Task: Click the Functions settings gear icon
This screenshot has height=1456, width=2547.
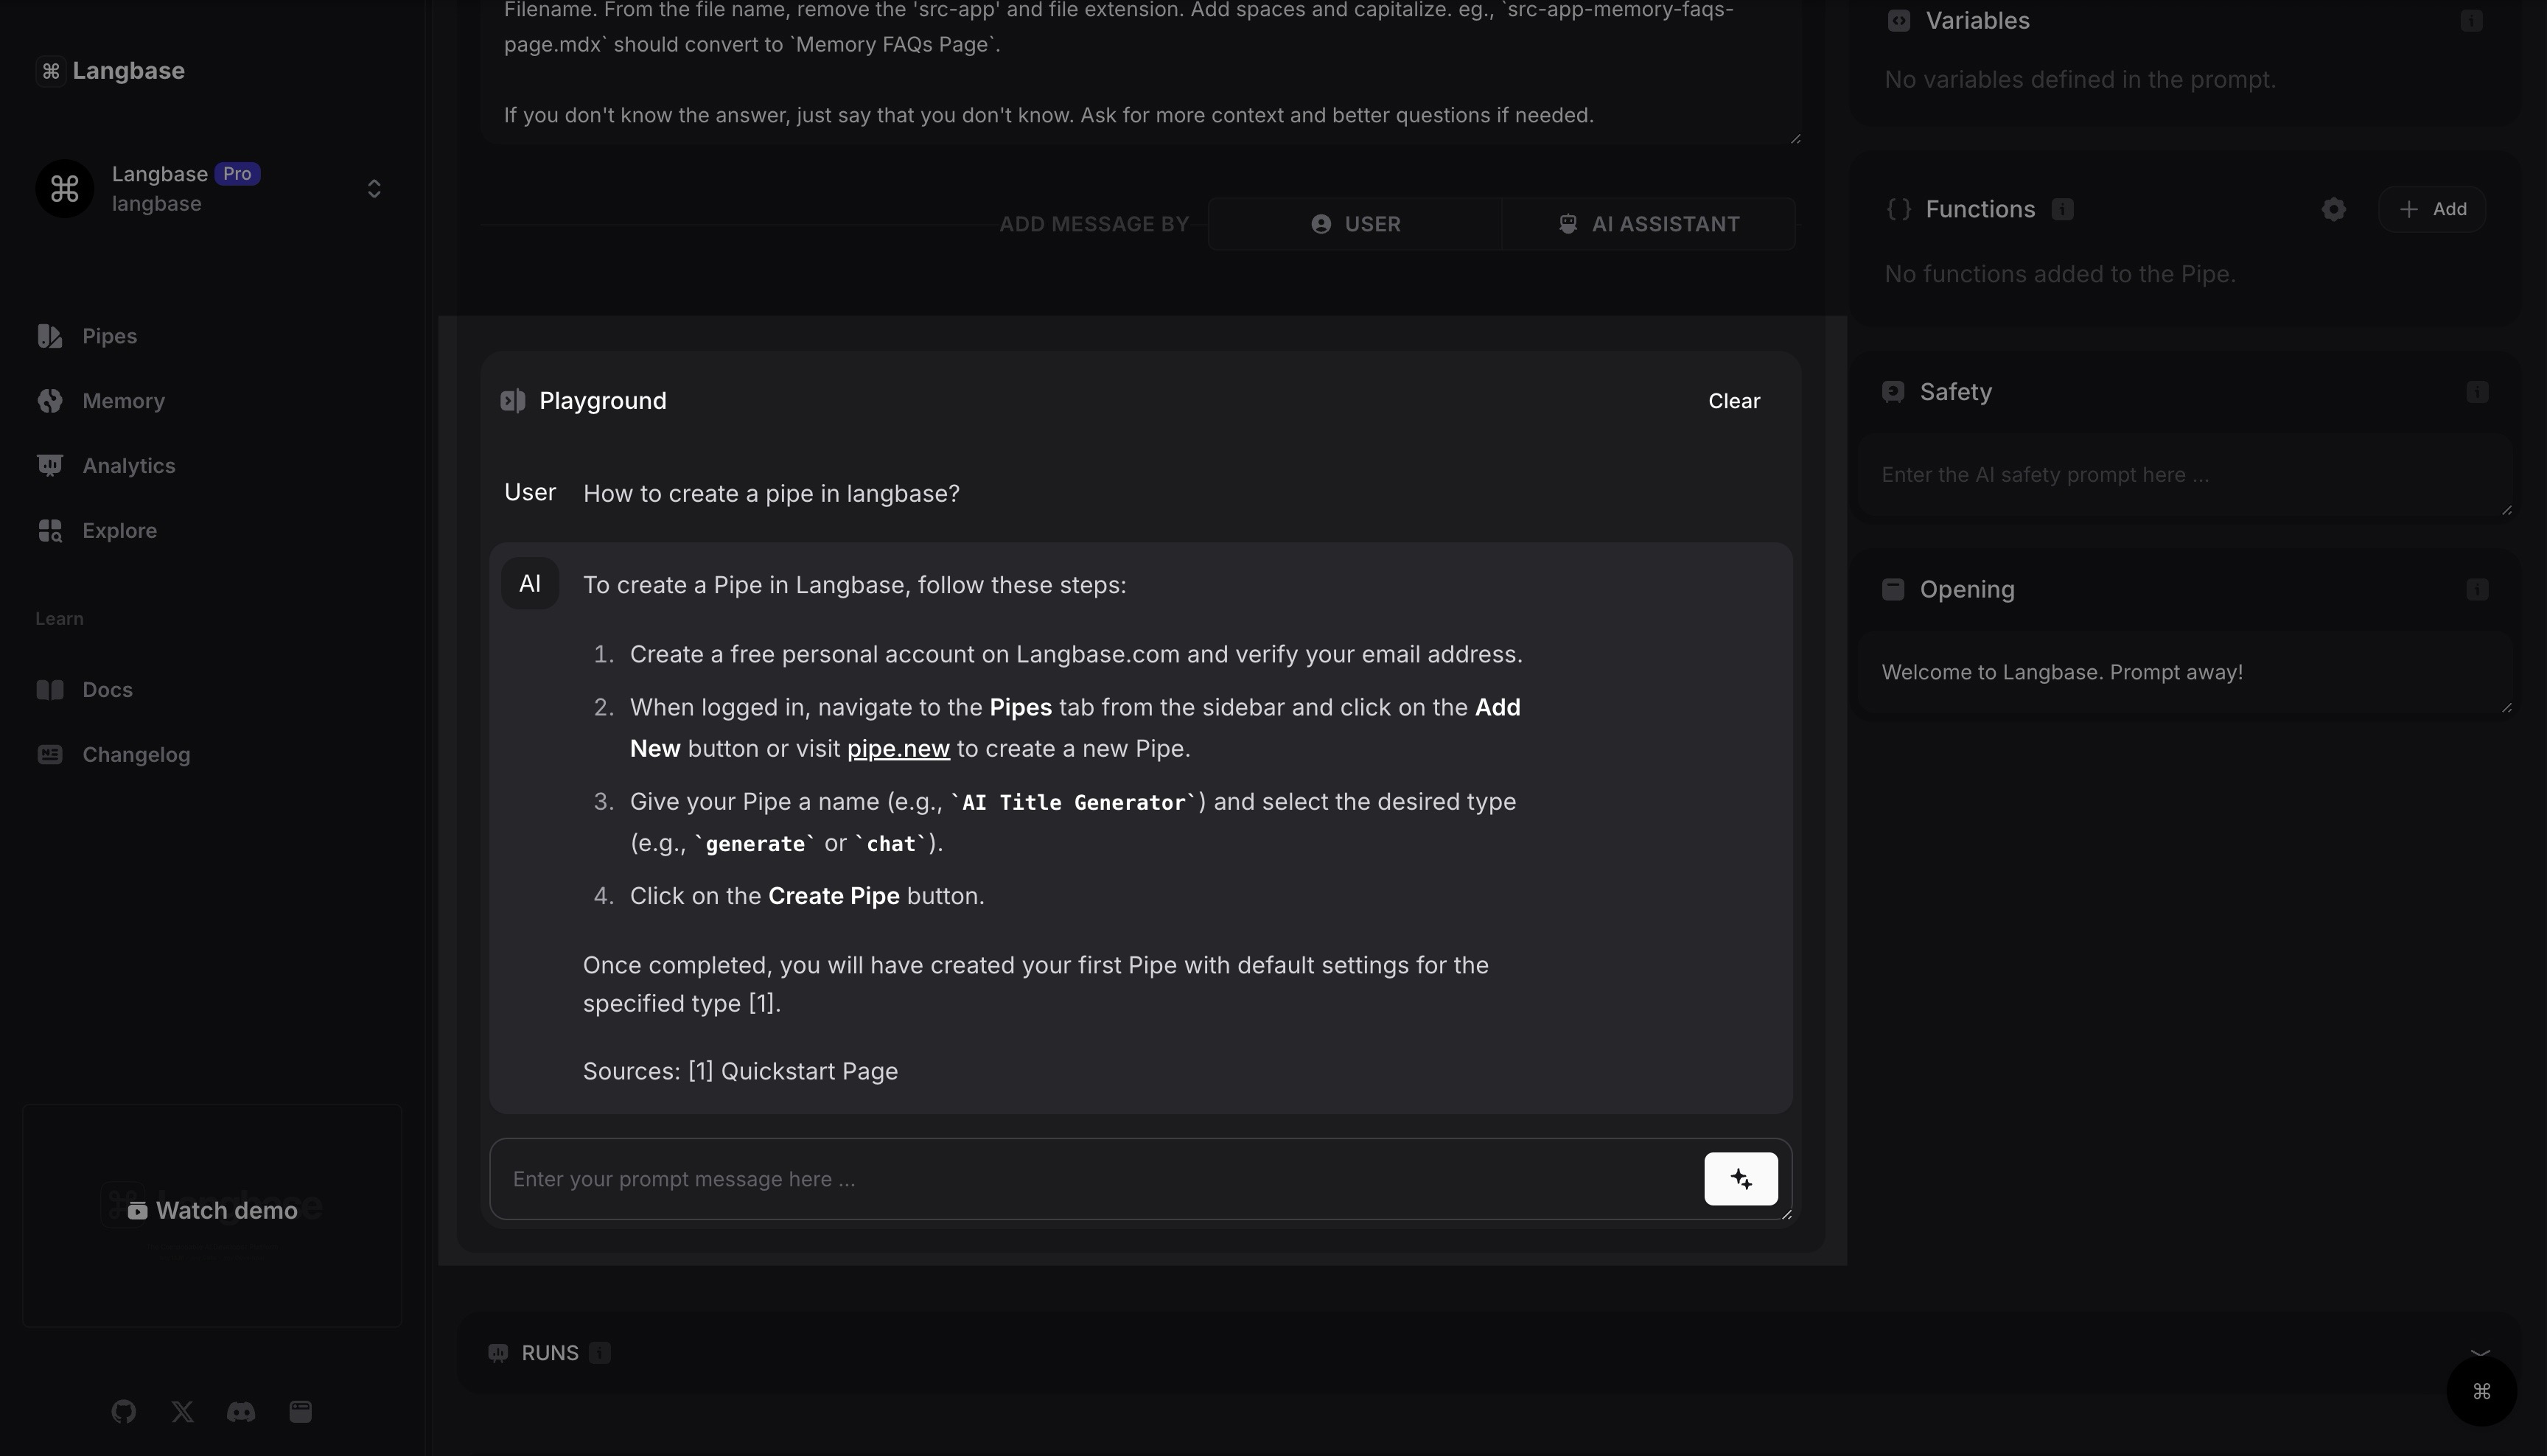Action: tap(2333, 209)
